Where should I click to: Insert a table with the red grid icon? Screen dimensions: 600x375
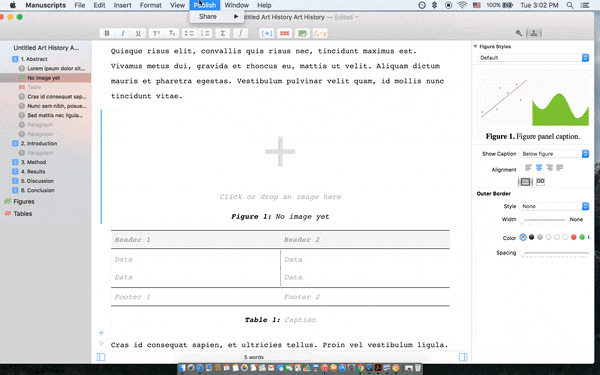pos(284,33)
